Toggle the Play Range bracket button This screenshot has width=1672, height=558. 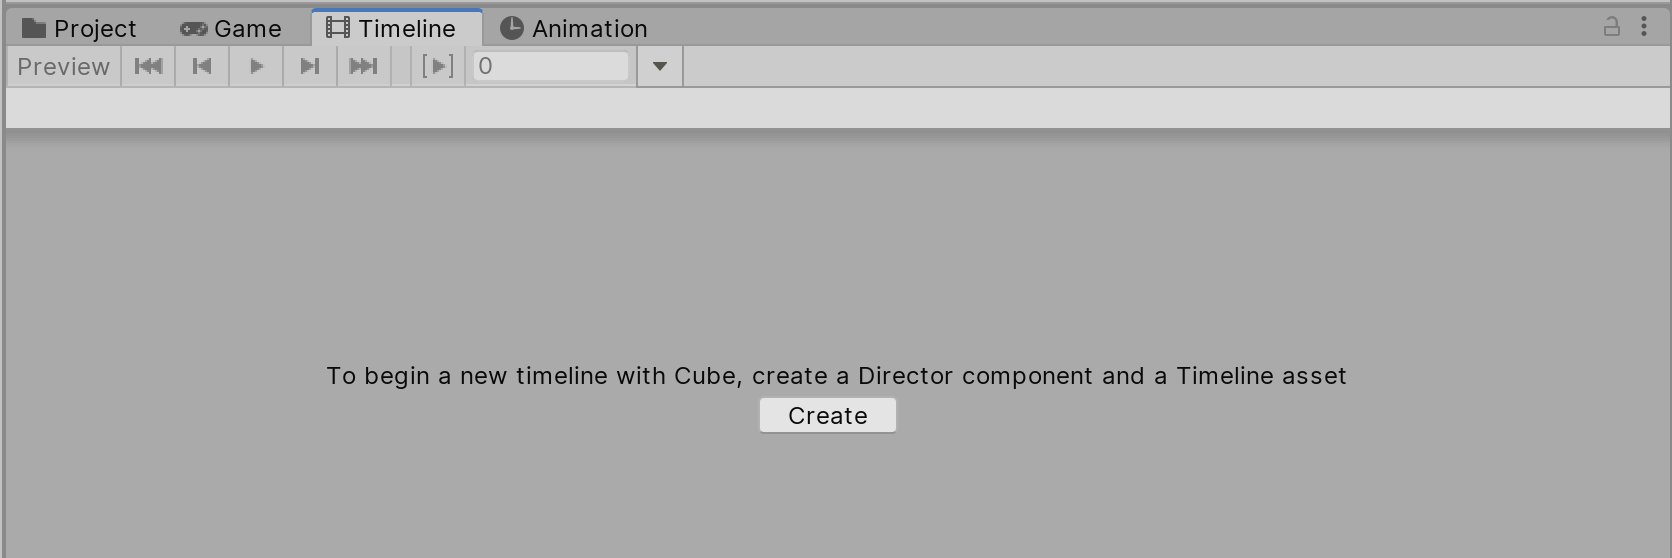click(438, 67)
